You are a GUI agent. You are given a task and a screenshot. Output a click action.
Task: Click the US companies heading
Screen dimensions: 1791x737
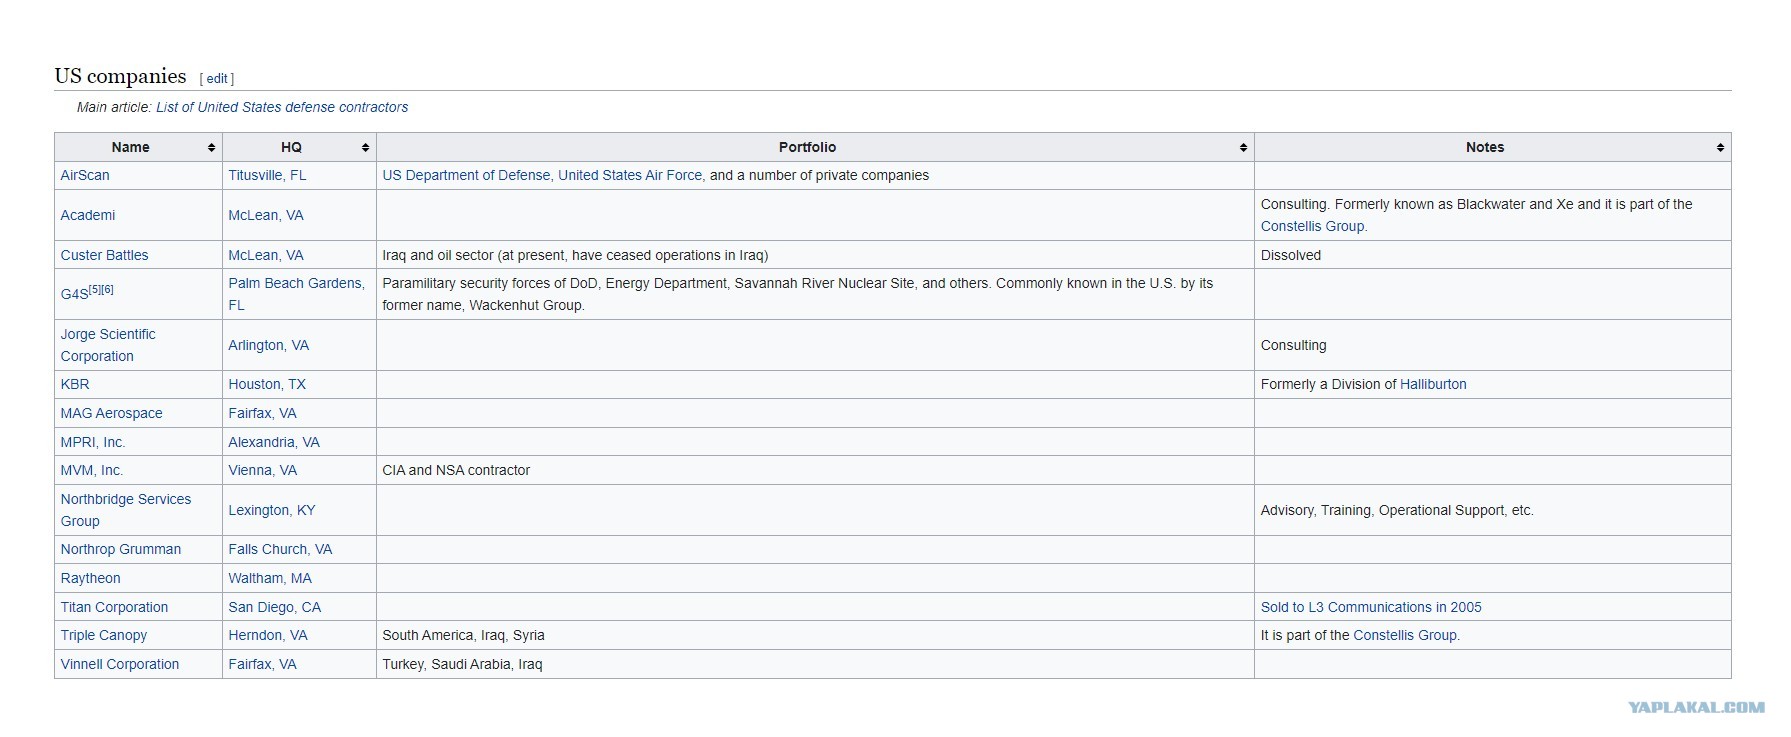pyautogui.click(x=120, y=76)
